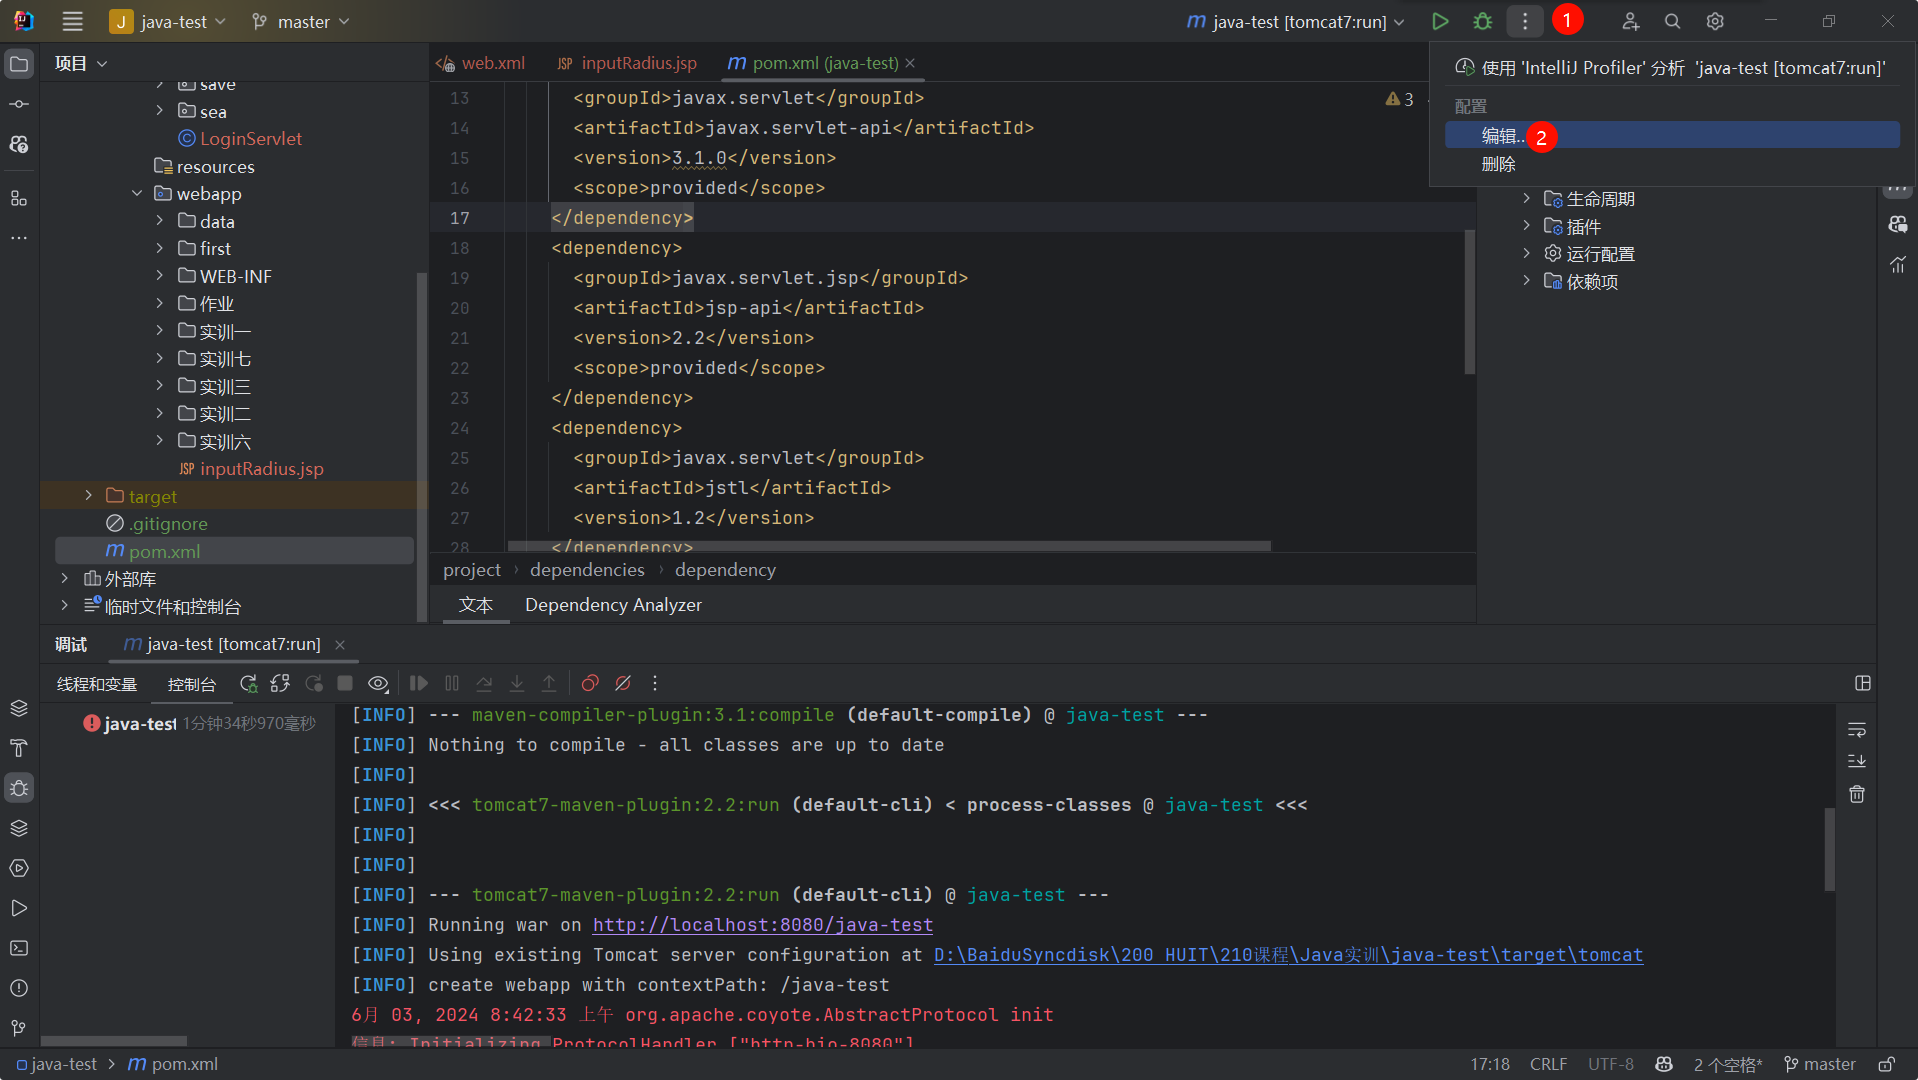Expand the WEB-INF folder in project tree

click(x=159, y=276)
